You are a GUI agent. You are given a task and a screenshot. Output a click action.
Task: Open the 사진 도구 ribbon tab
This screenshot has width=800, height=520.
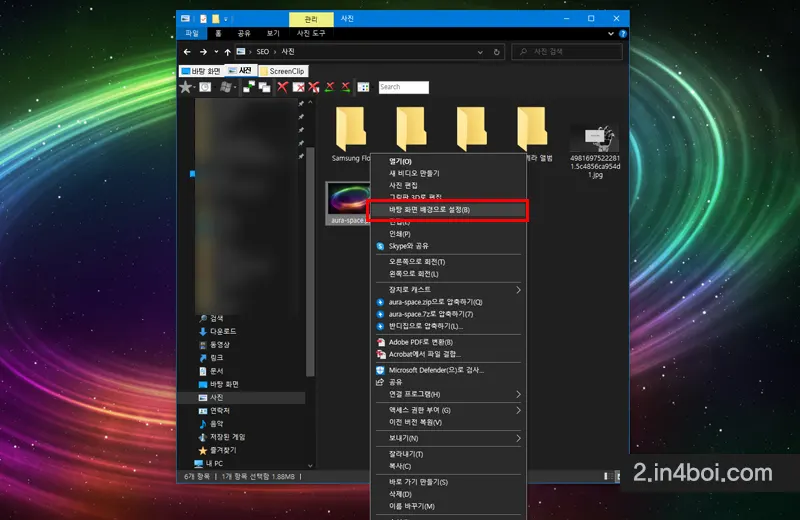tap(311, 33)
